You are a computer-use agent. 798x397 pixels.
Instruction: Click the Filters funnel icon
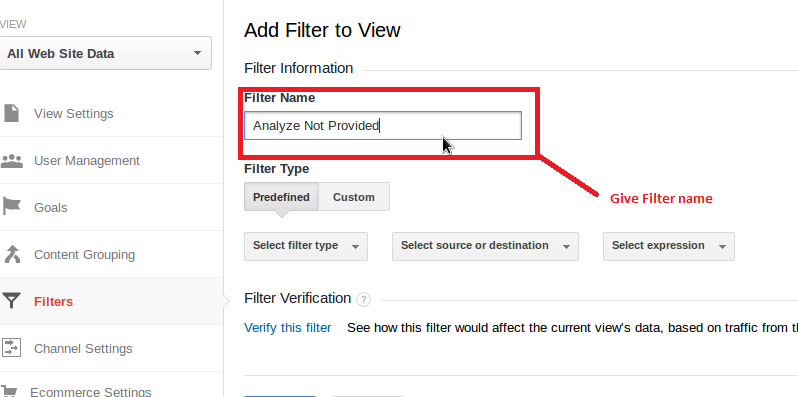pyautogui.click(x=11, y=301)
